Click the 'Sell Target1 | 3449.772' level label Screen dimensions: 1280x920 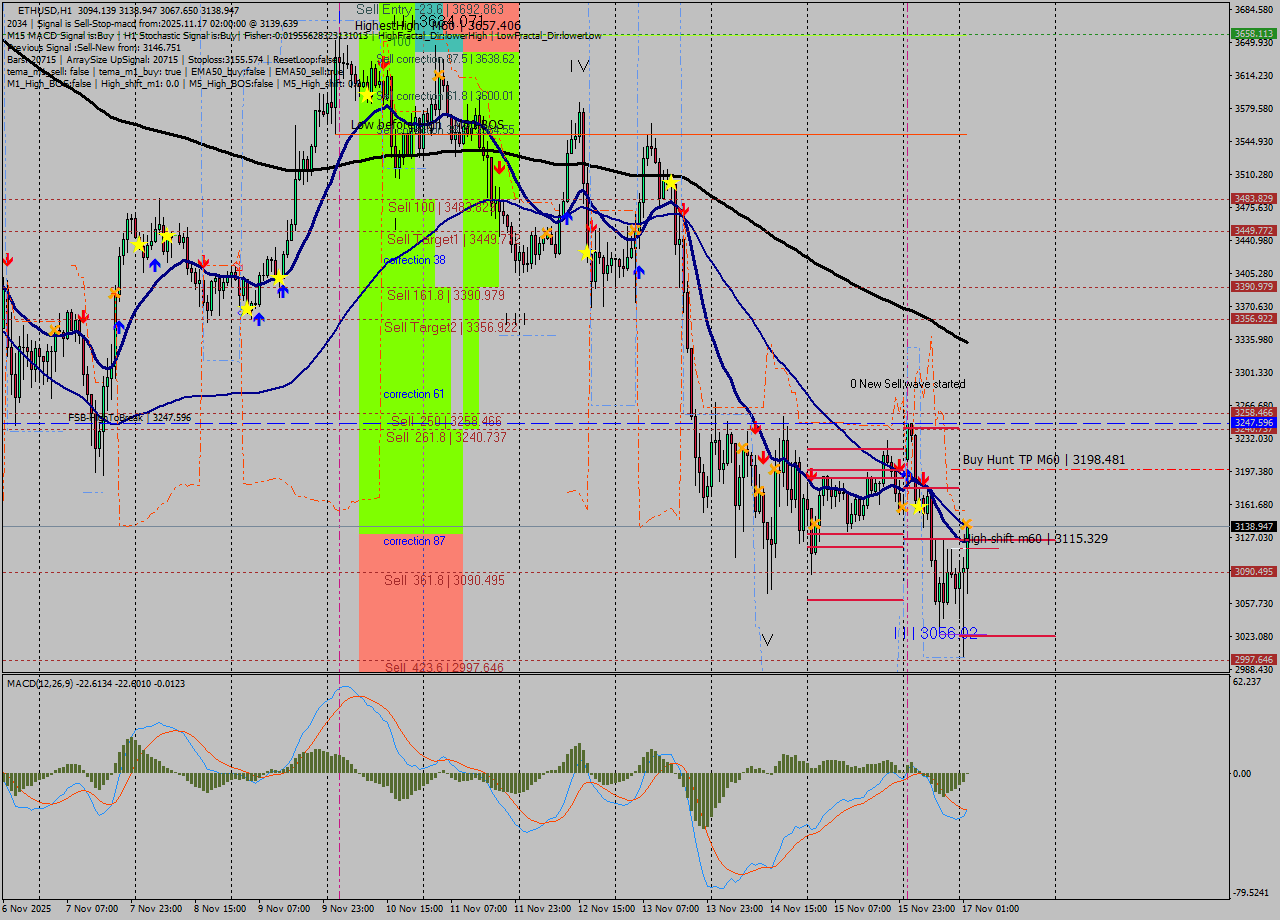coord(451,240)
